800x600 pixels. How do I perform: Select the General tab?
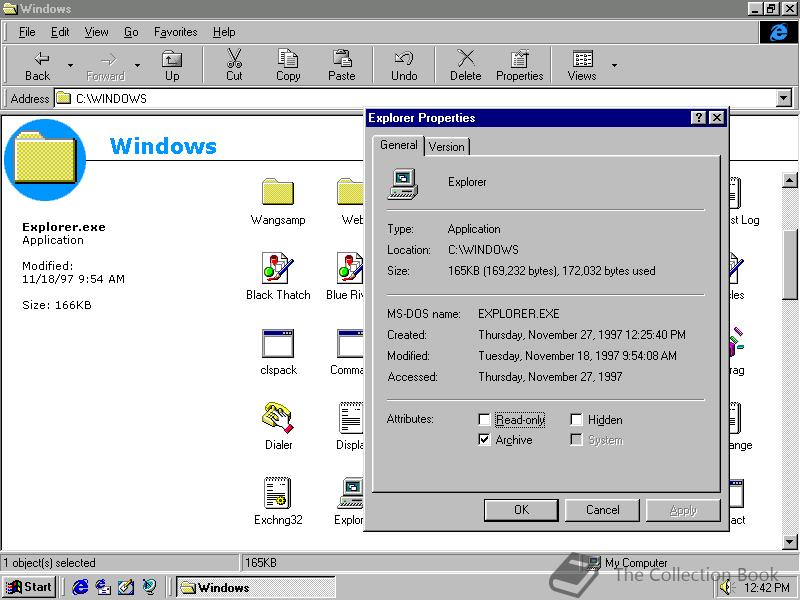[x=398, y=145]
